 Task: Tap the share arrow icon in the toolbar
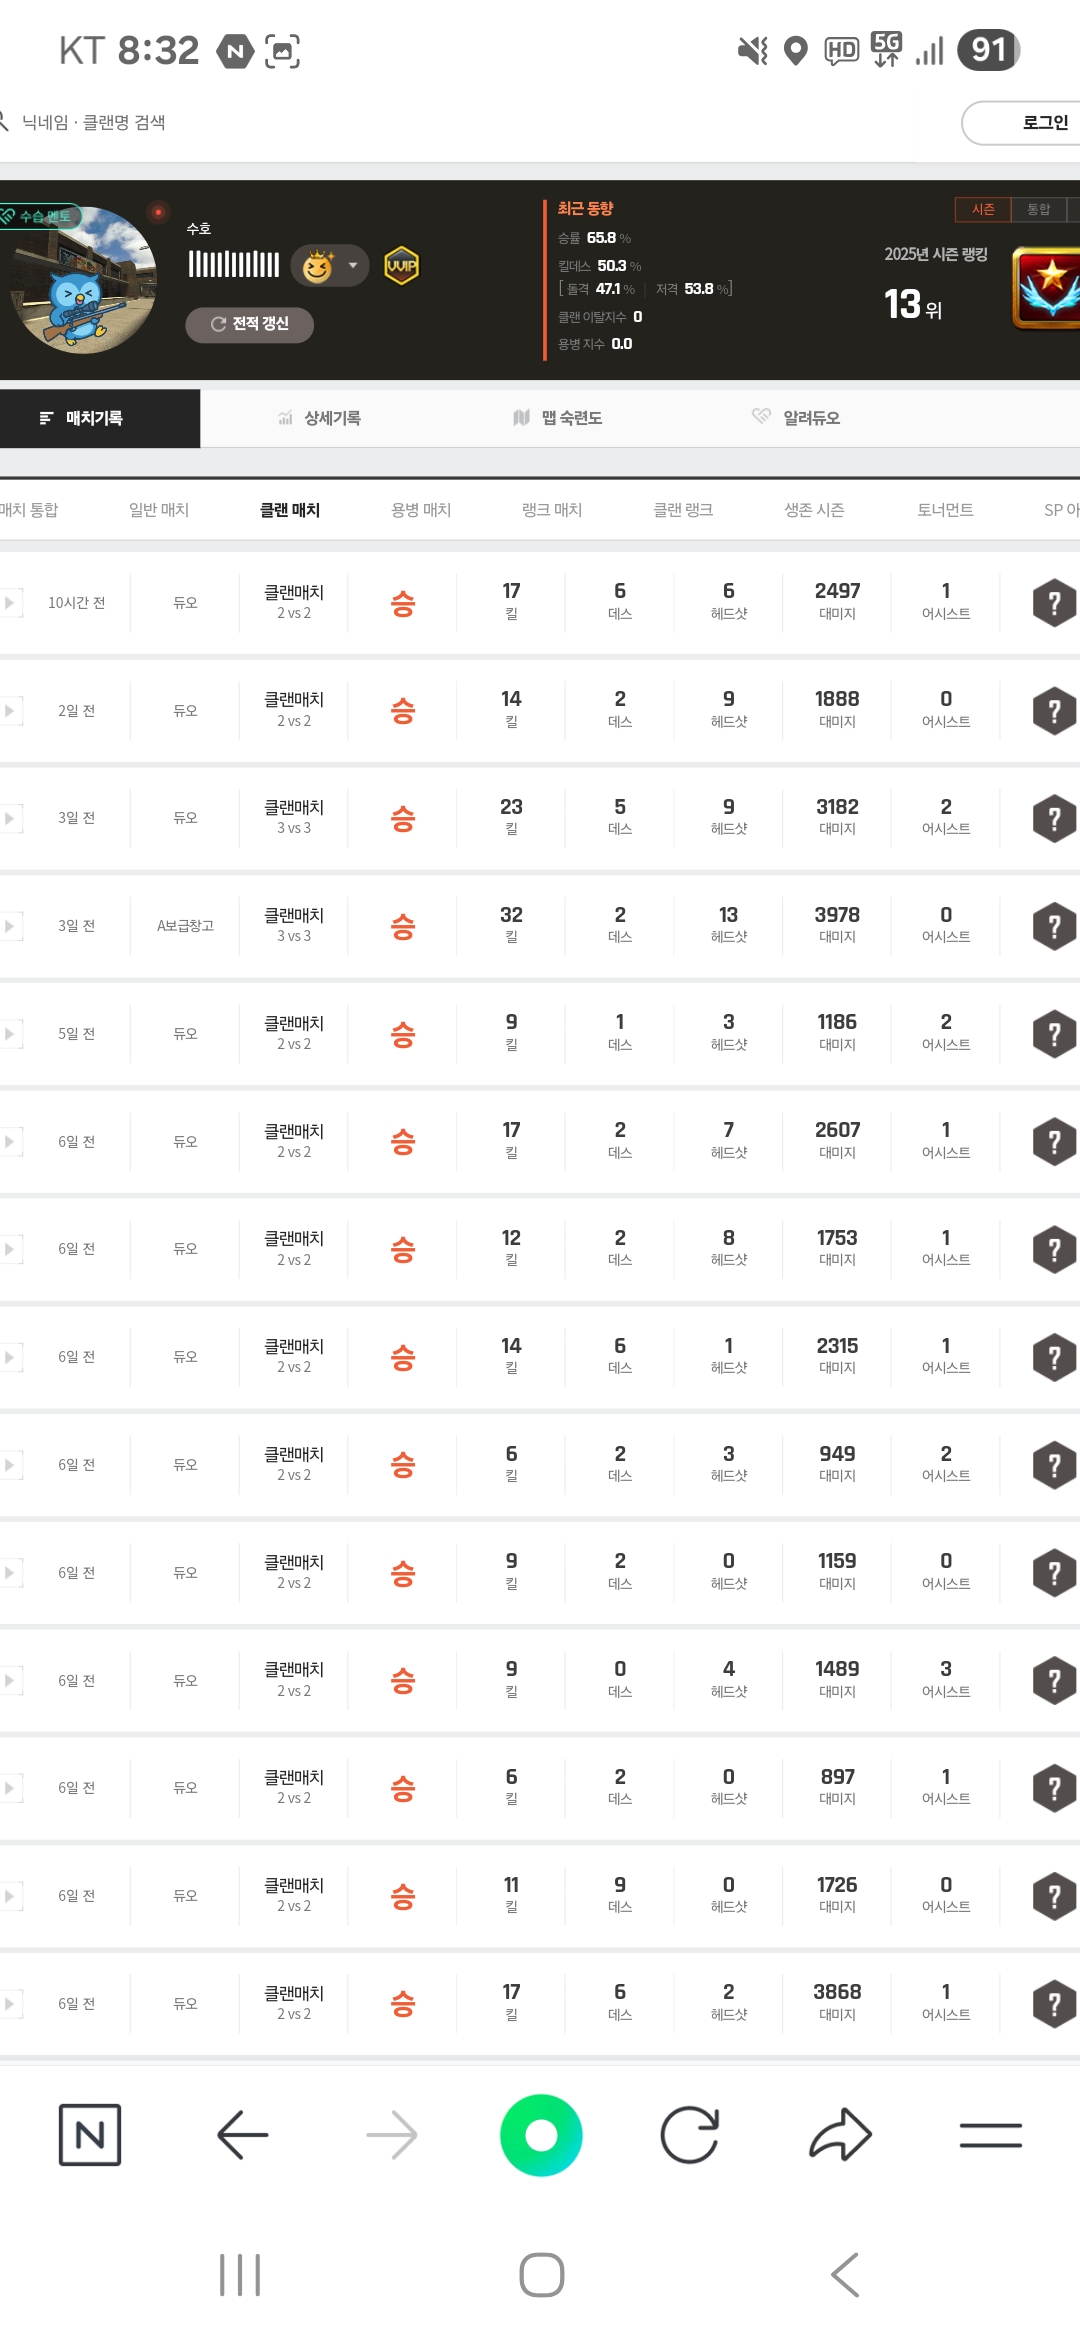[840, 2135]
